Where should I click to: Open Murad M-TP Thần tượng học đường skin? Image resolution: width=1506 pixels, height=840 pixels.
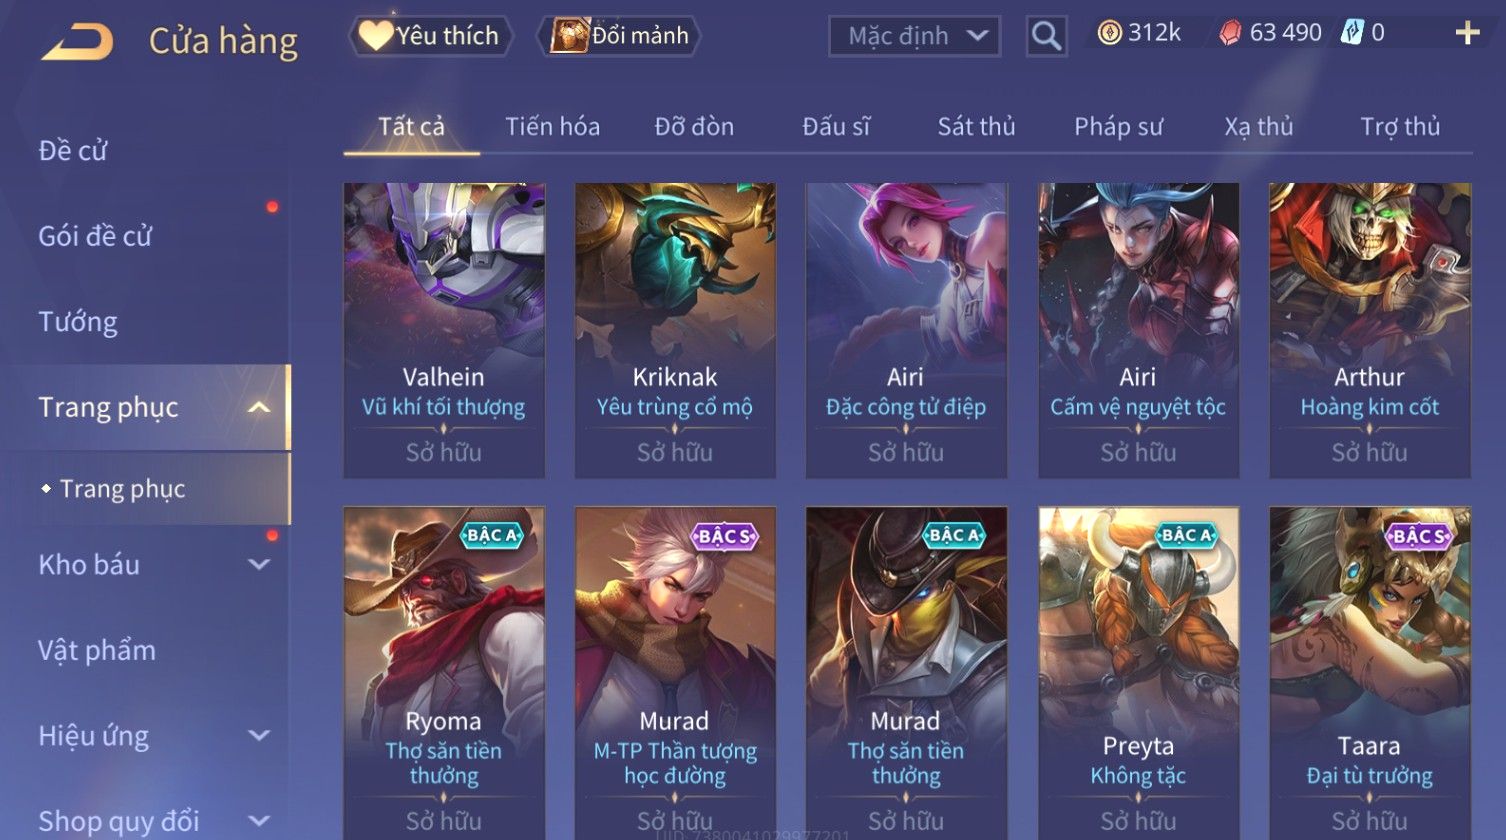coord(675,670)
